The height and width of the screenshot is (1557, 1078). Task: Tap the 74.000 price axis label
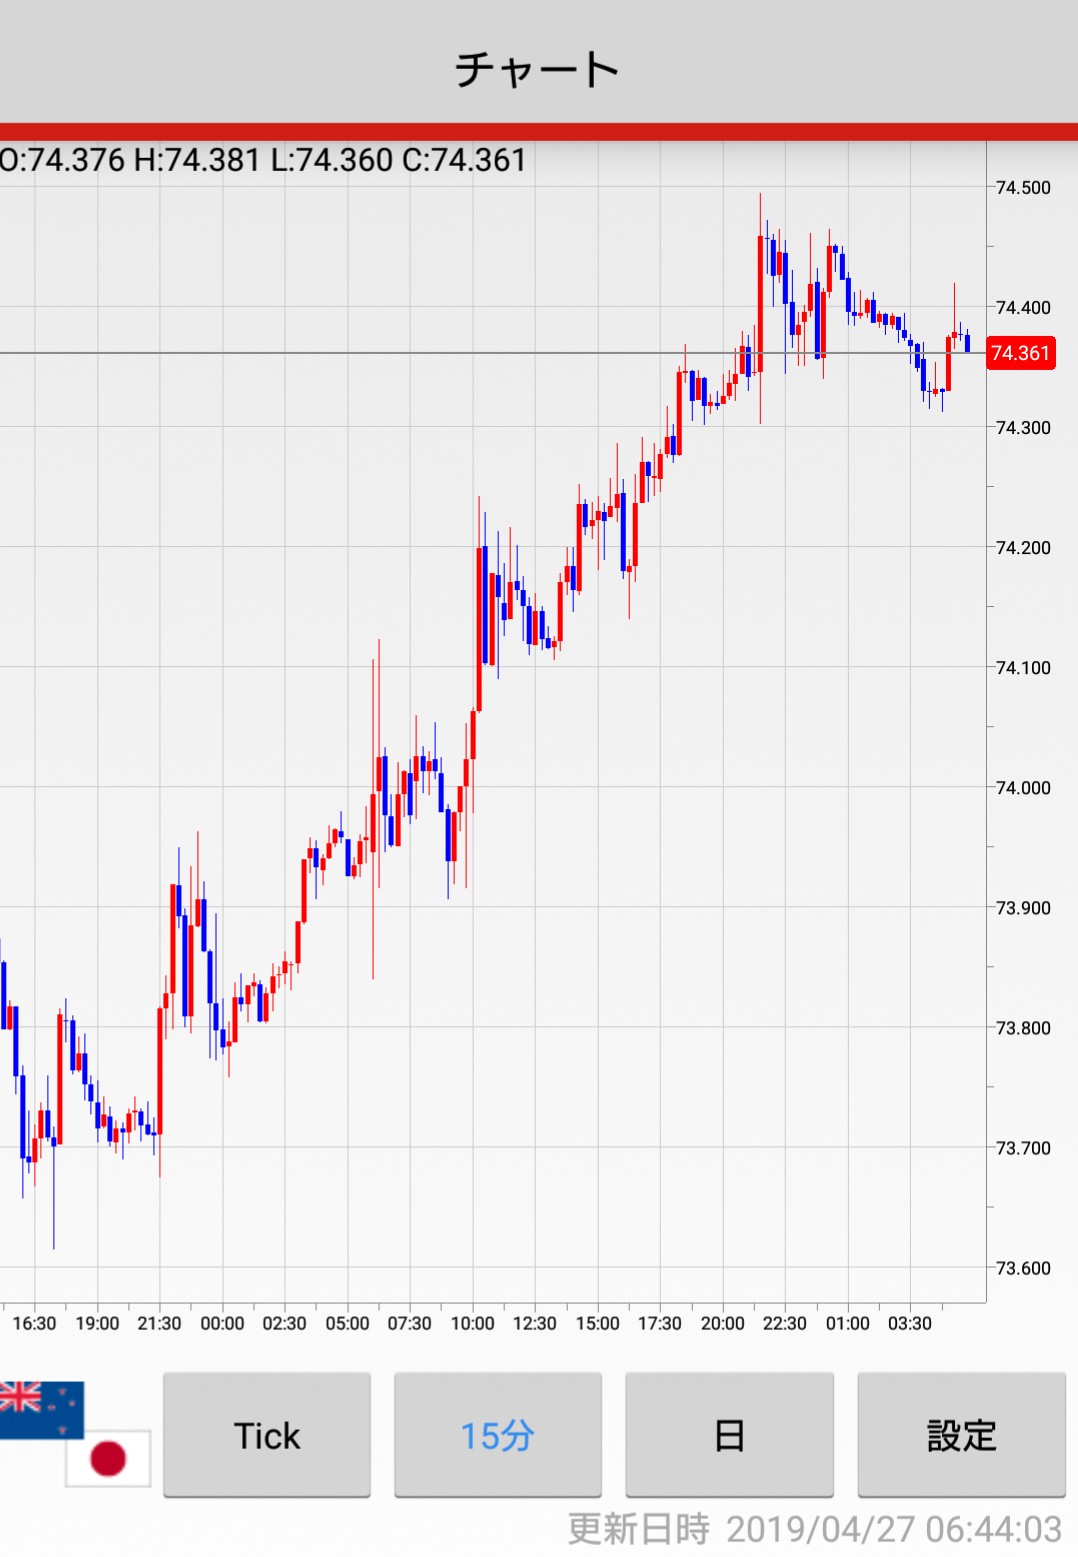click(1023, 788)
